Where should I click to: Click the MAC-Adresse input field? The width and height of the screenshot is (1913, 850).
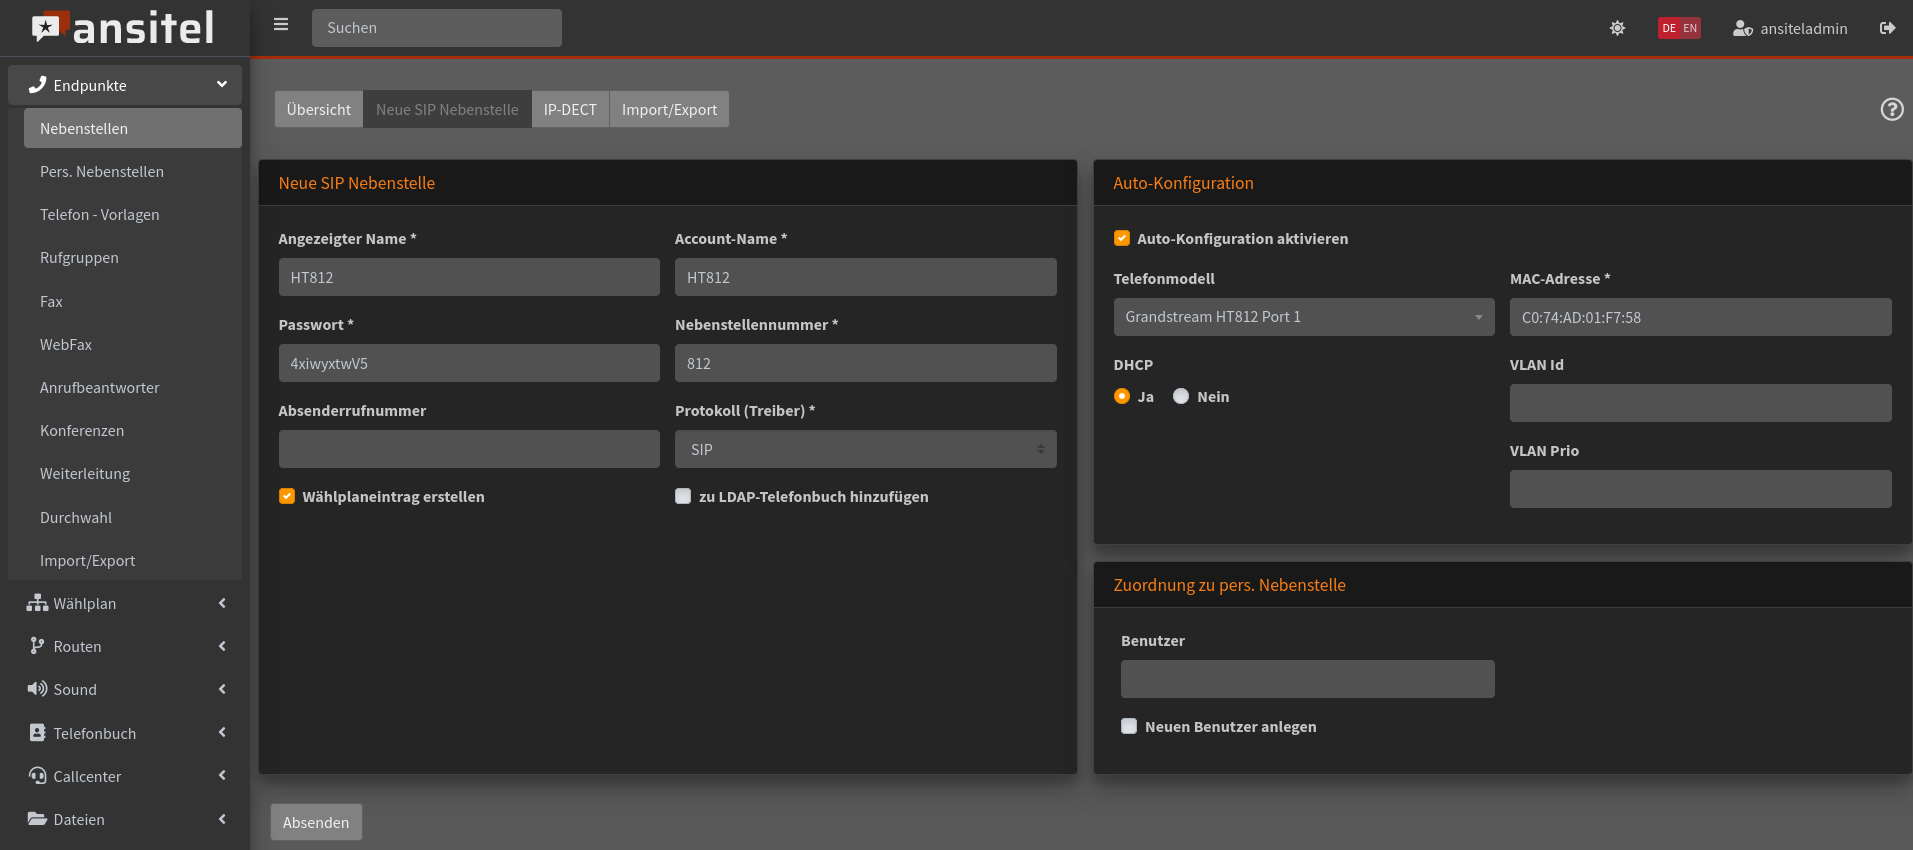pos(1700,317)
